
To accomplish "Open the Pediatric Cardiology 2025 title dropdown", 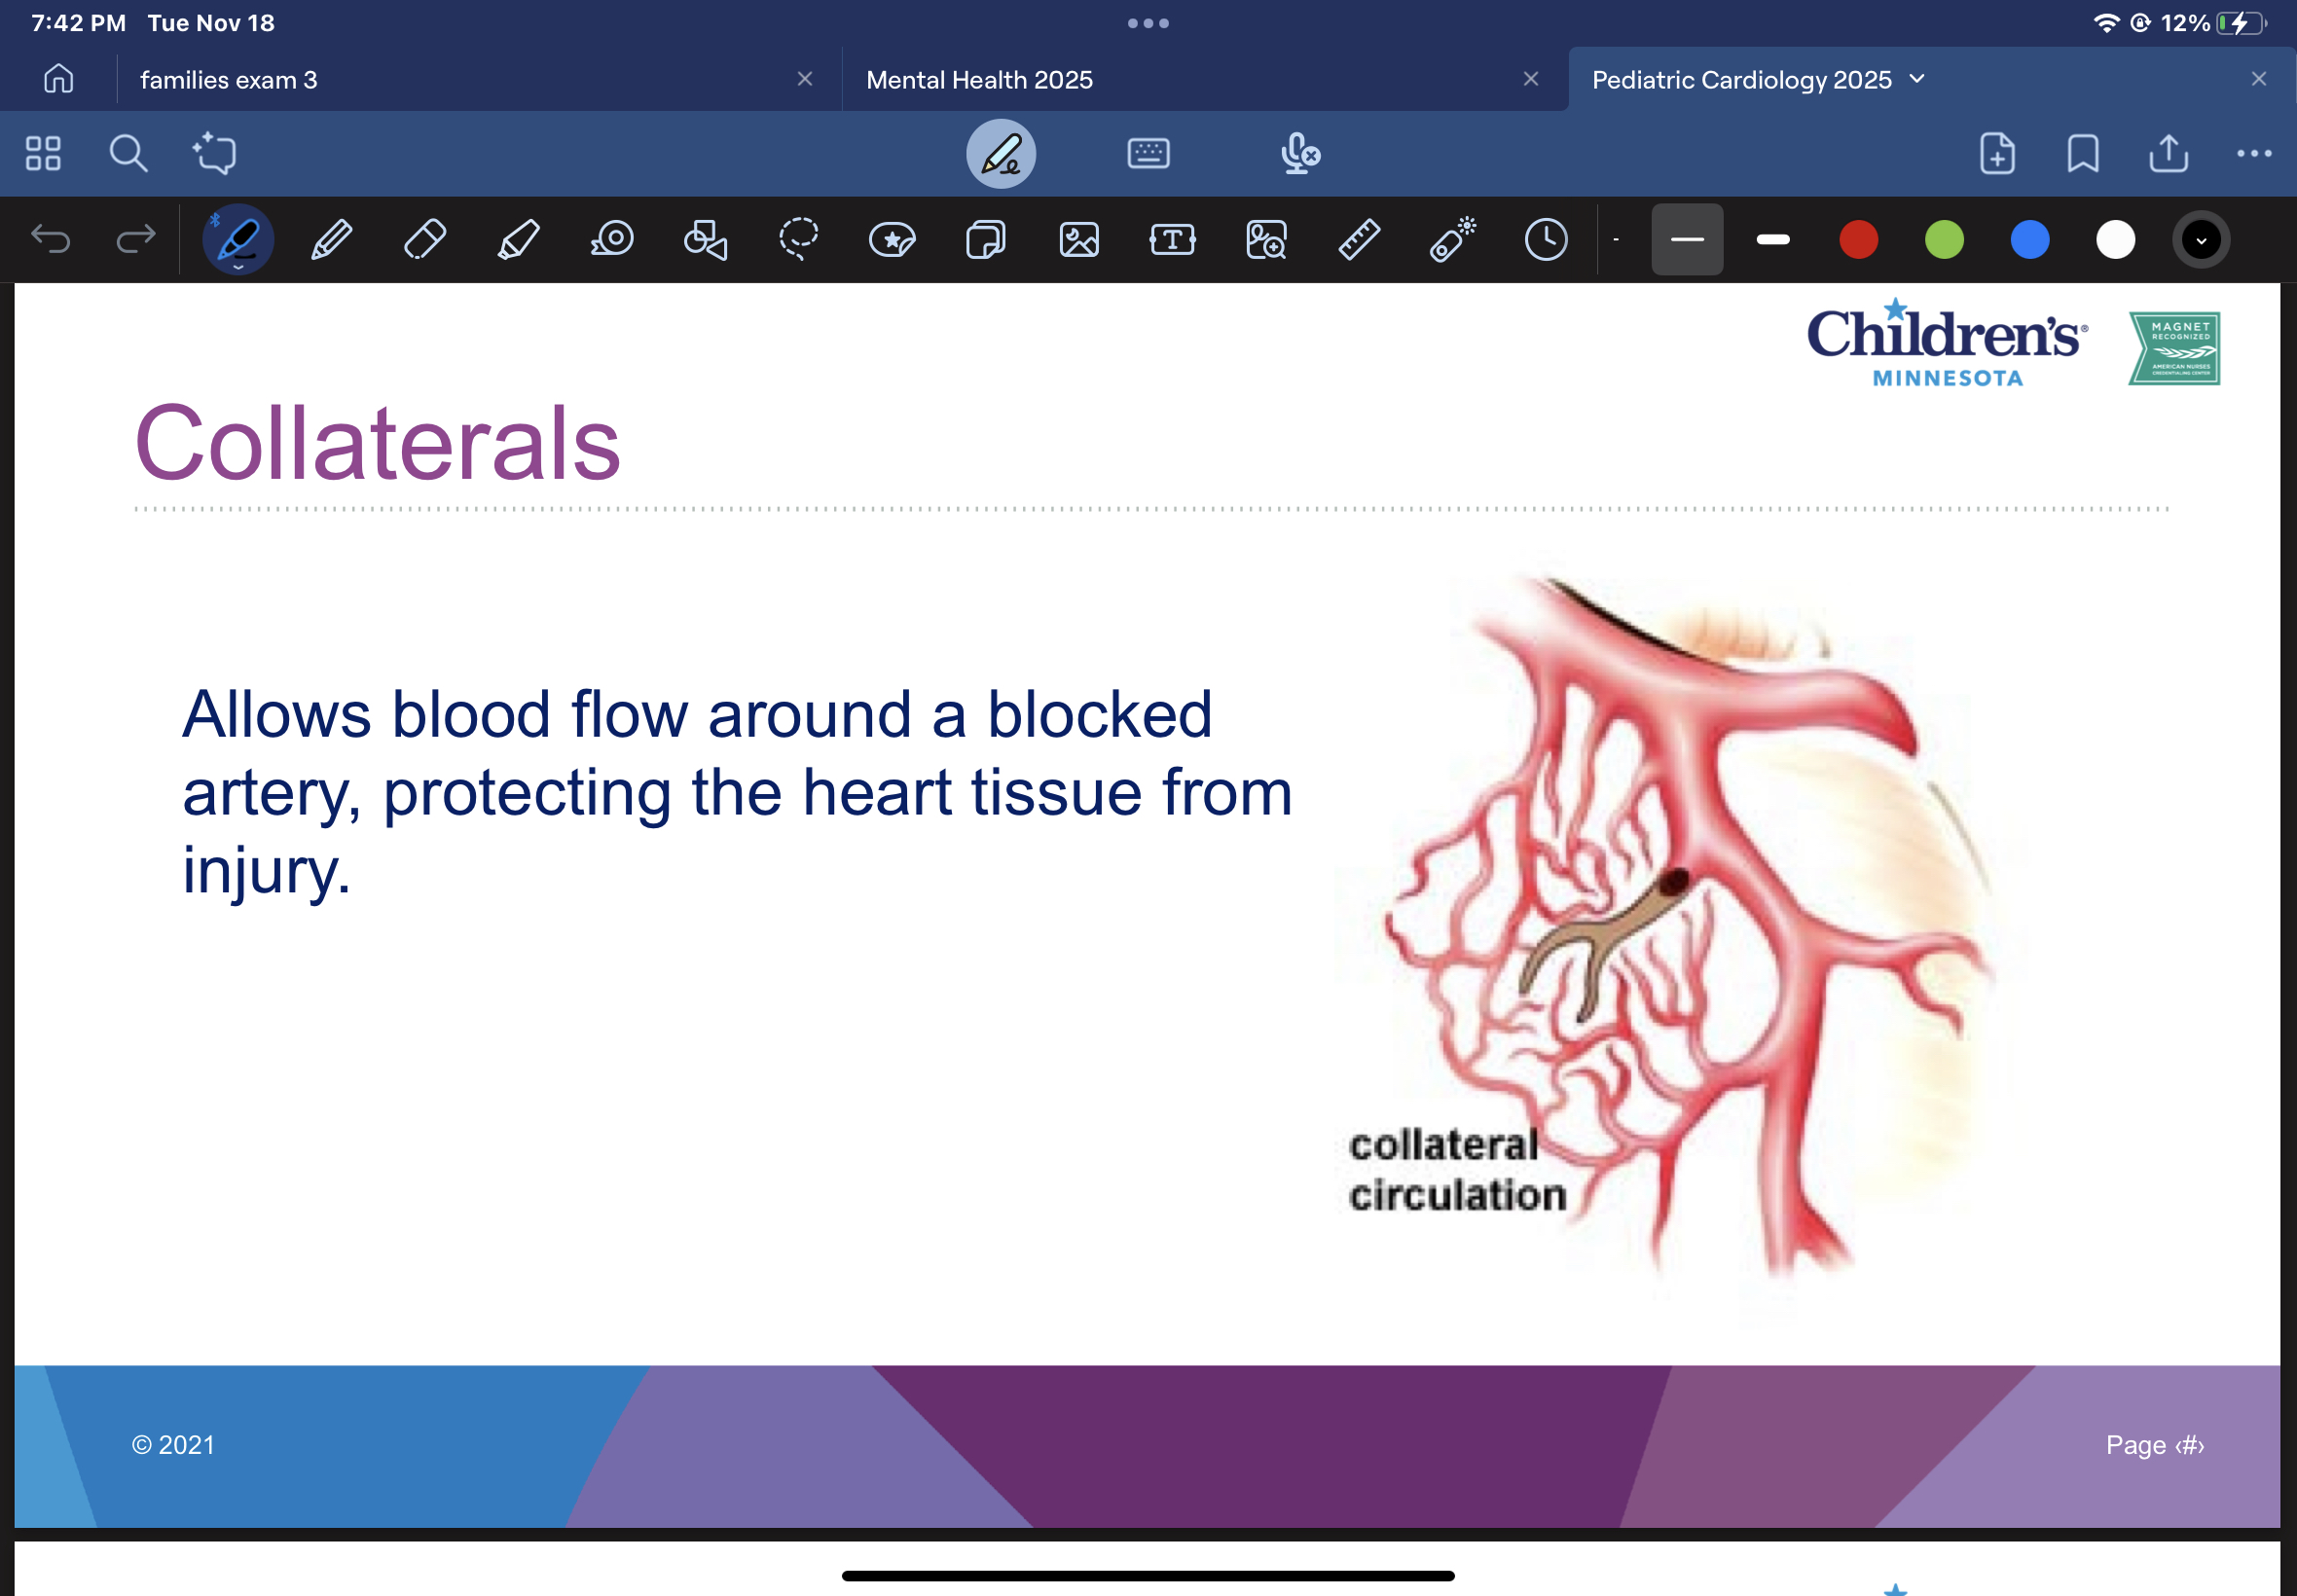I will 1915,79.
